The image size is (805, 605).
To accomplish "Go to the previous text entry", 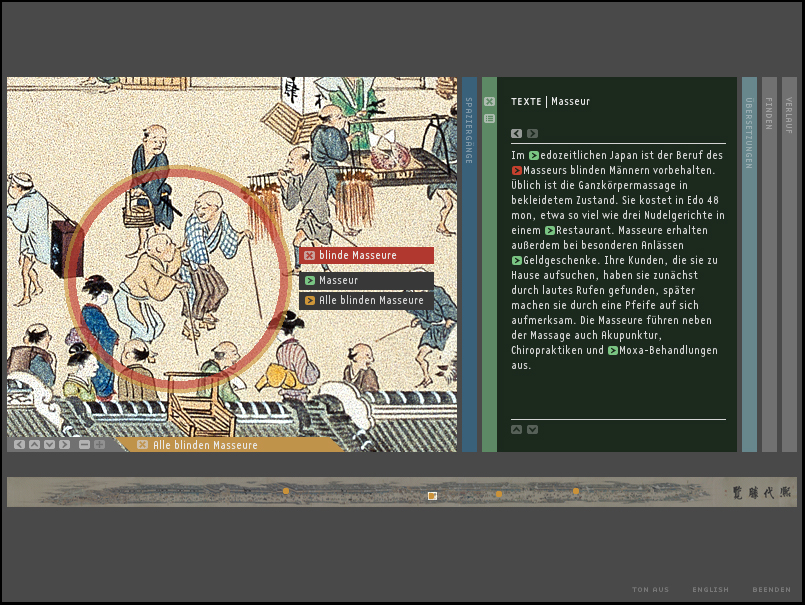I will (516, 134).
